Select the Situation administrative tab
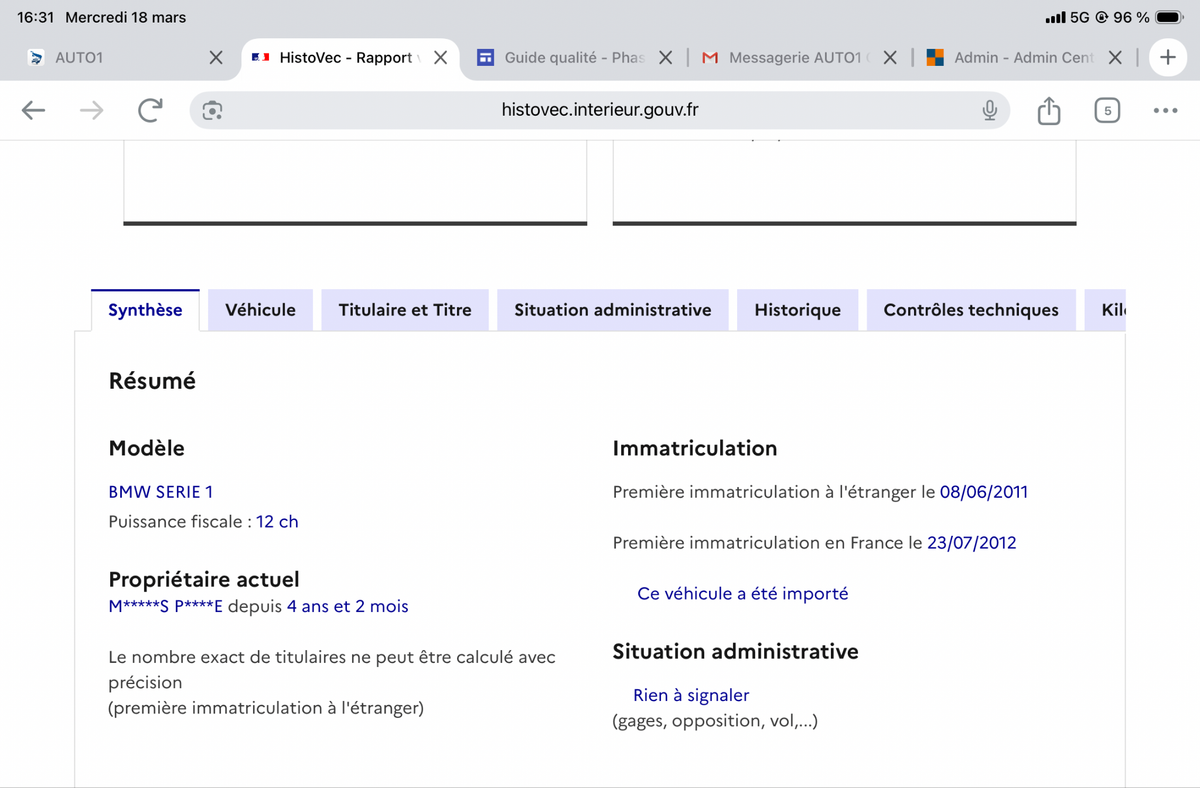This screenshot has height=788, width=1200. tap(613, 310)
